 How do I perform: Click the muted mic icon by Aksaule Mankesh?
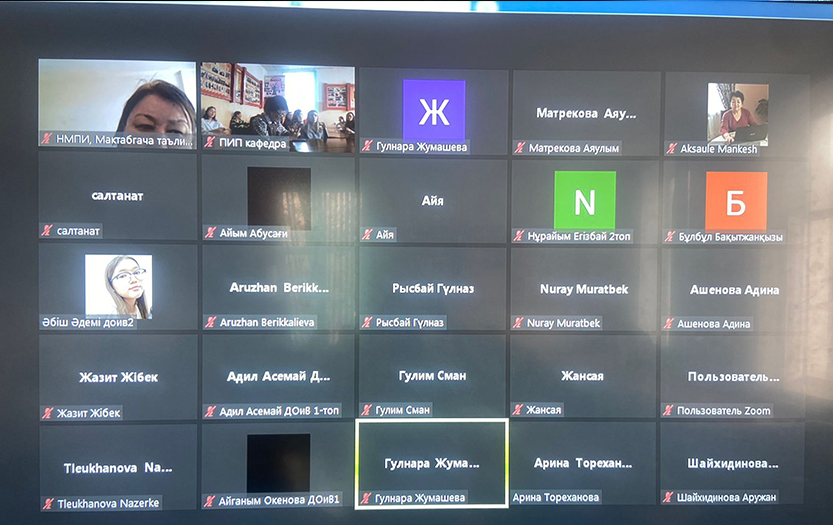[671, 148]
